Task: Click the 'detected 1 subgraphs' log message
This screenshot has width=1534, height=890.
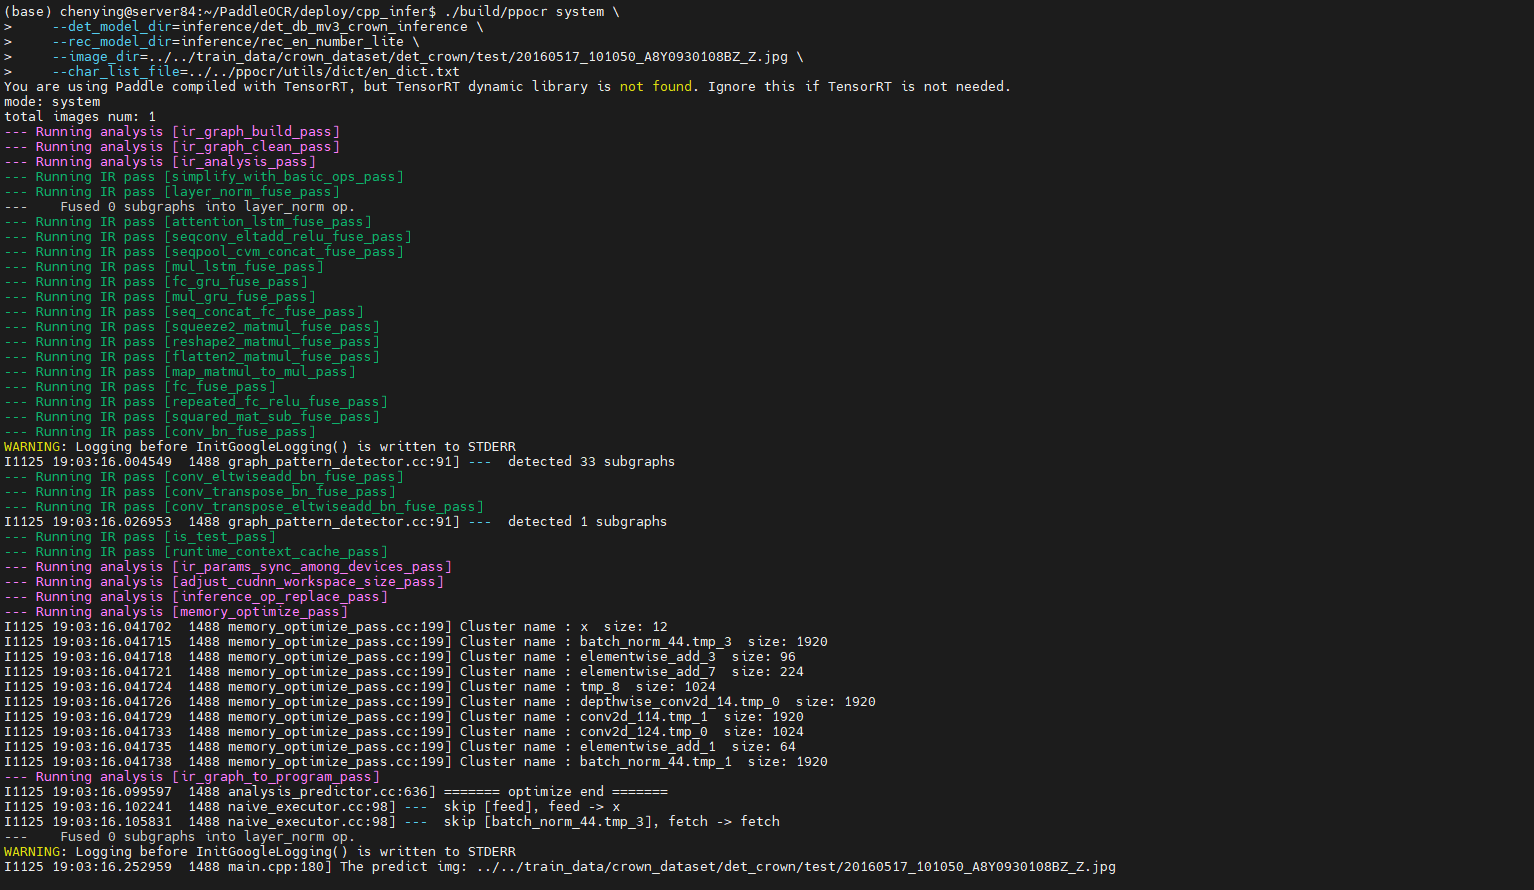Action: (x=587, y=522)
